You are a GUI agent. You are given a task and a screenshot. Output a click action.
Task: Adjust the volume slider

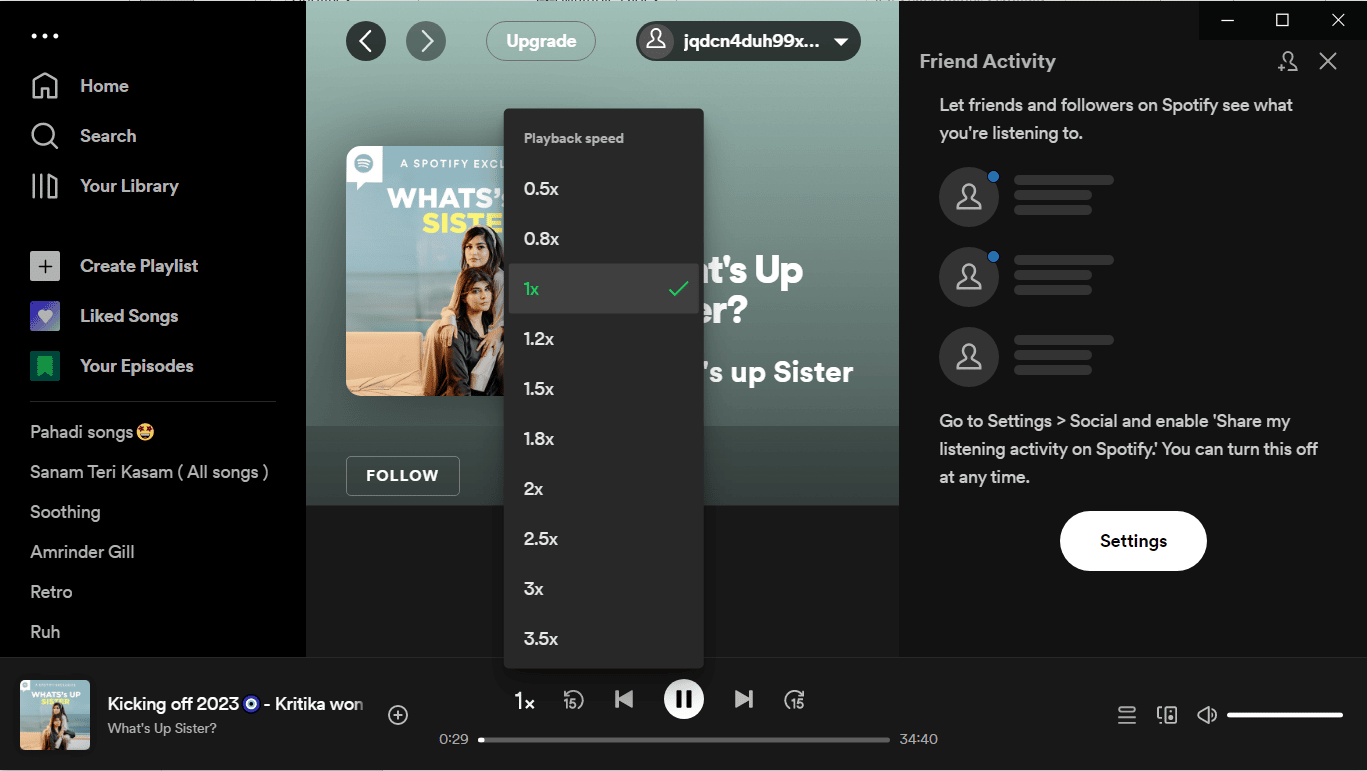click(x=1285, y=715)
